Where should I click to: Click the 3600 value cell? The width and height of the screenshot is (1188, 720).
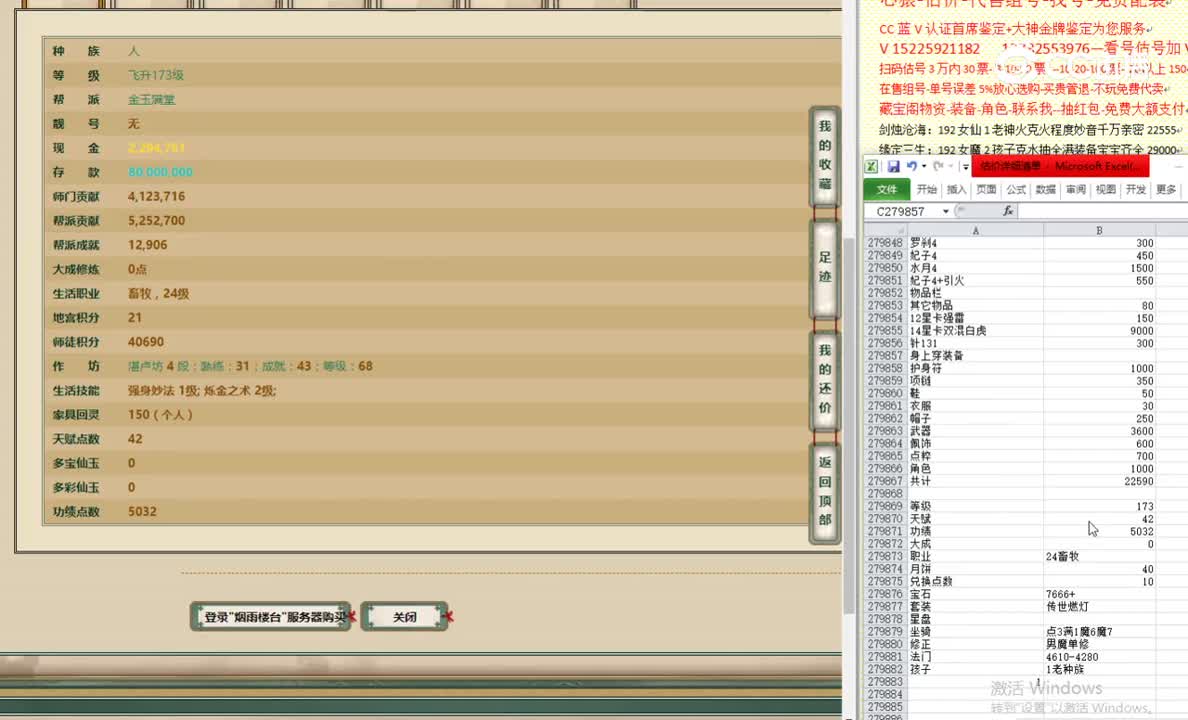point(1099,430)
